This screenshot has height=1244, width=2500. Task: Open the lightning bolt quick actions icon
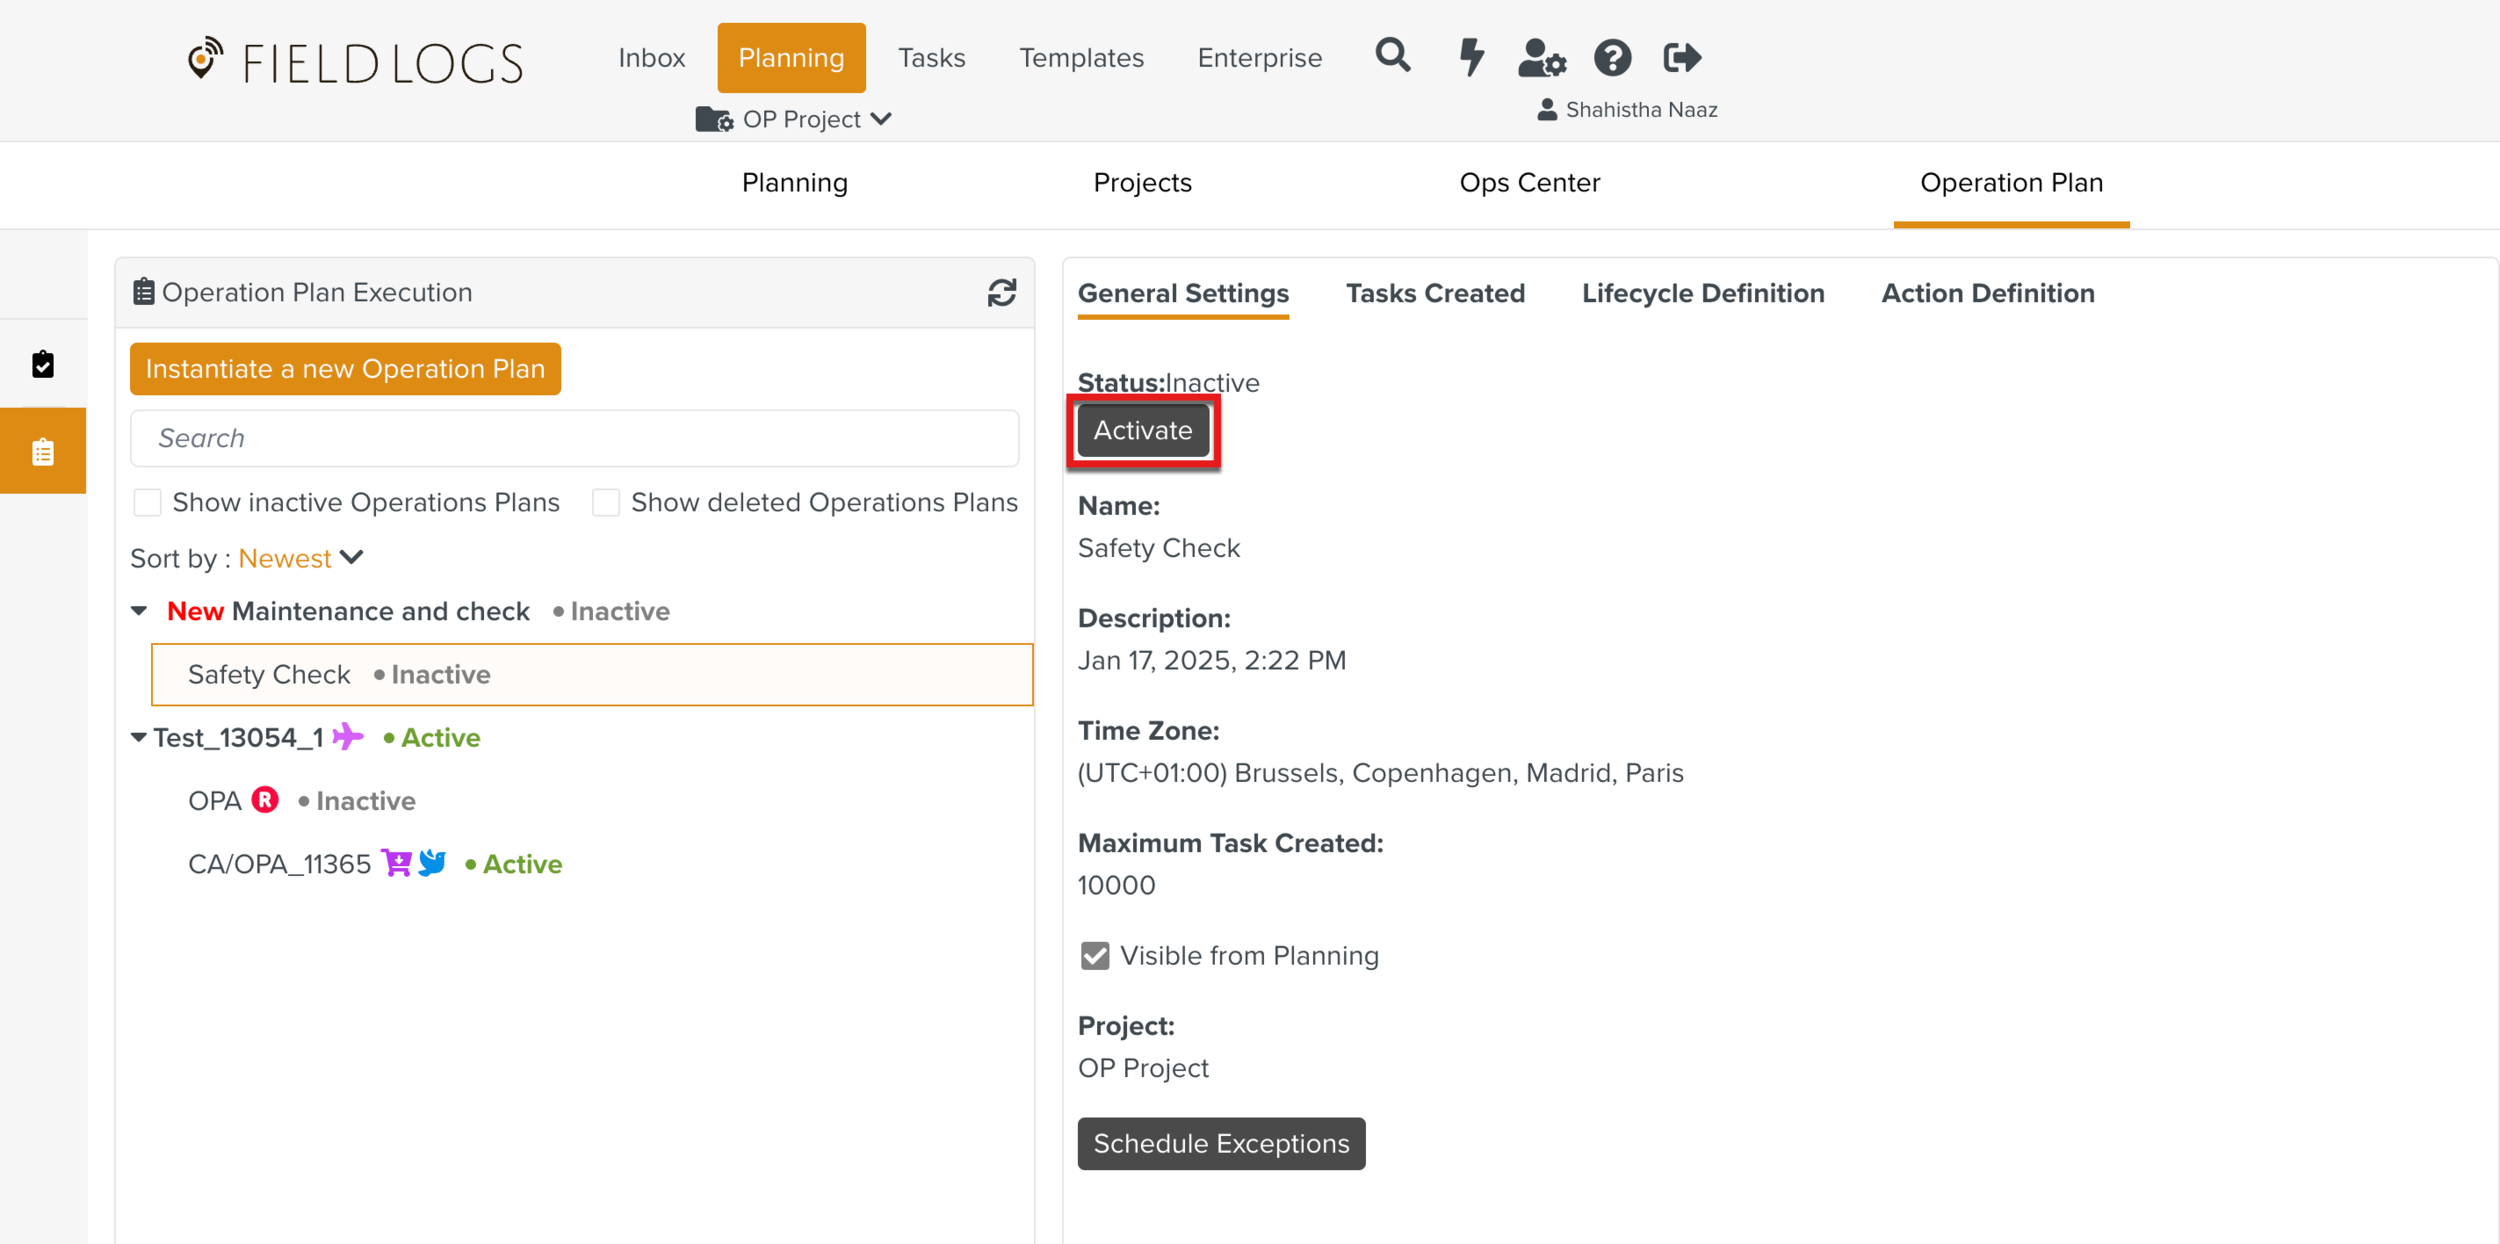[x=1470, y=57]
